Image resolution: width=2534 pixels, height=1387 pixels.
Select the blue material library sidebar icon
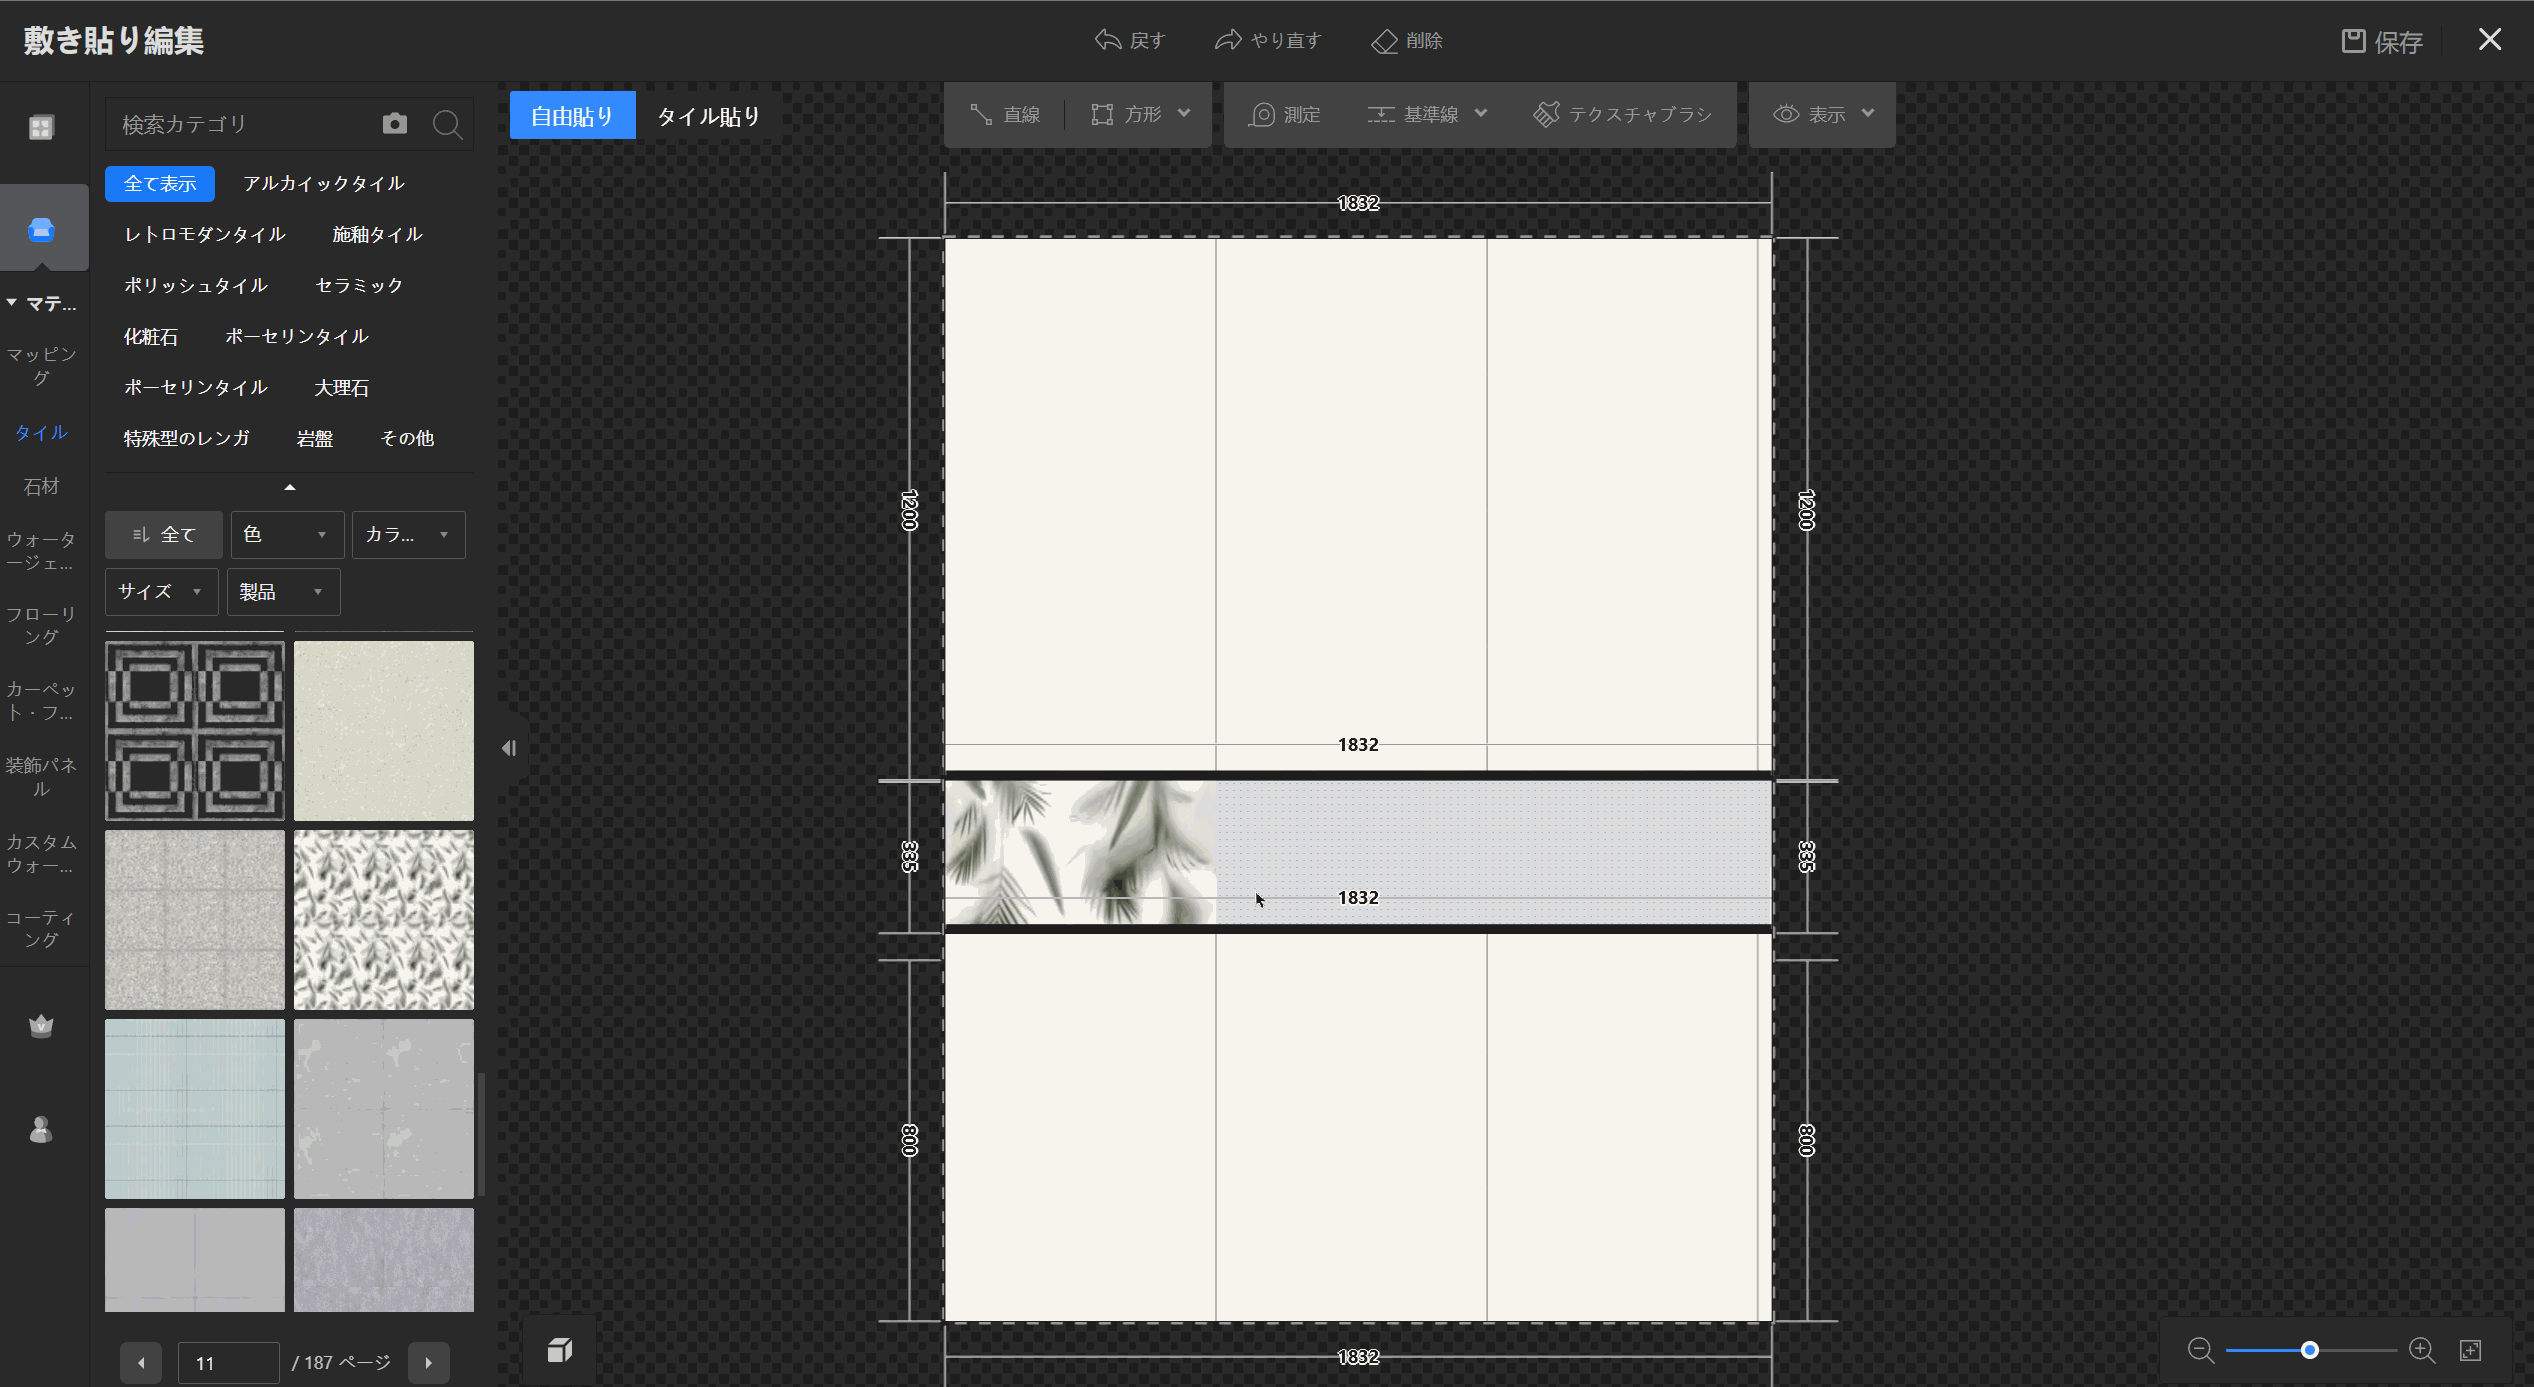[41, 229]
